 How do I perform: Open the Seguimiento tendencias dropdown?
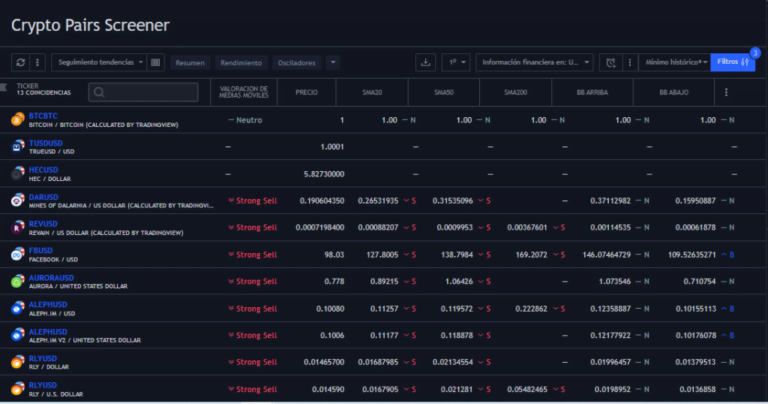[x=98, y=62]
